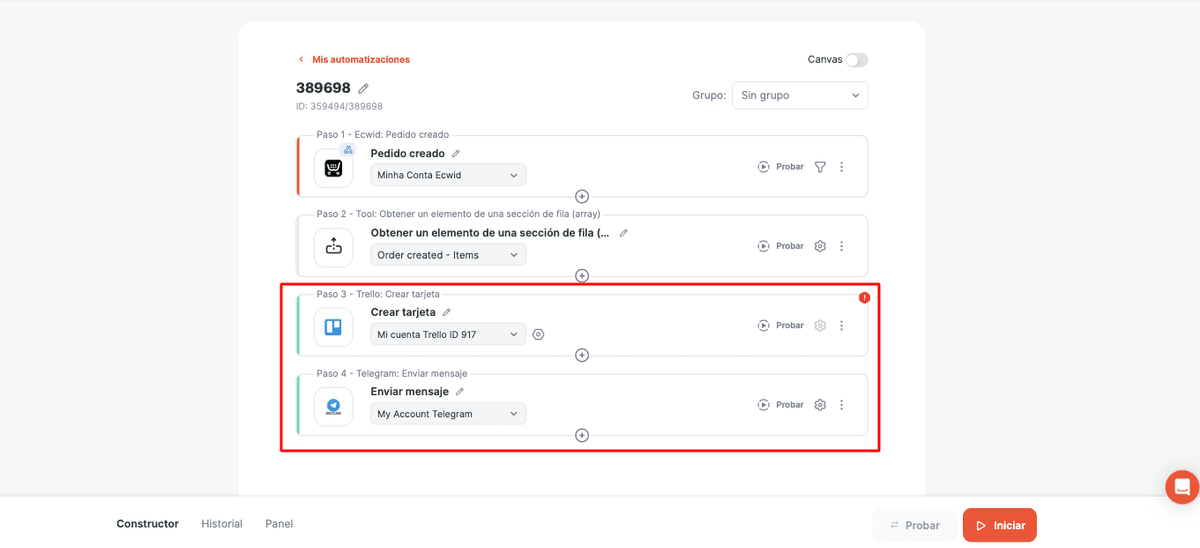
Task: Open the support chat widget
Action: (x=1182, y=487)
